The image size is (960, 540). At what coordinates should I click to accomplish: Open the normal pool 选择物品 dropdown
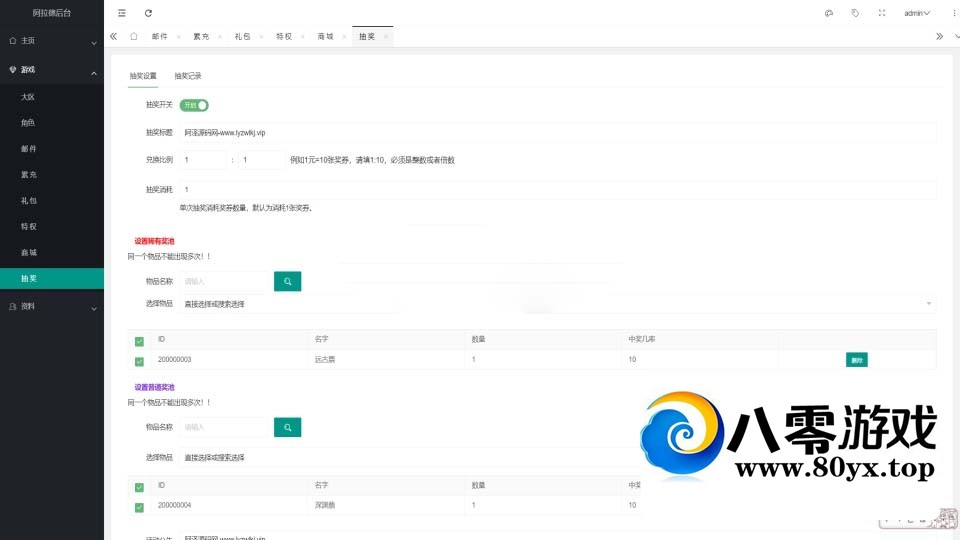[x=410, y=457]
